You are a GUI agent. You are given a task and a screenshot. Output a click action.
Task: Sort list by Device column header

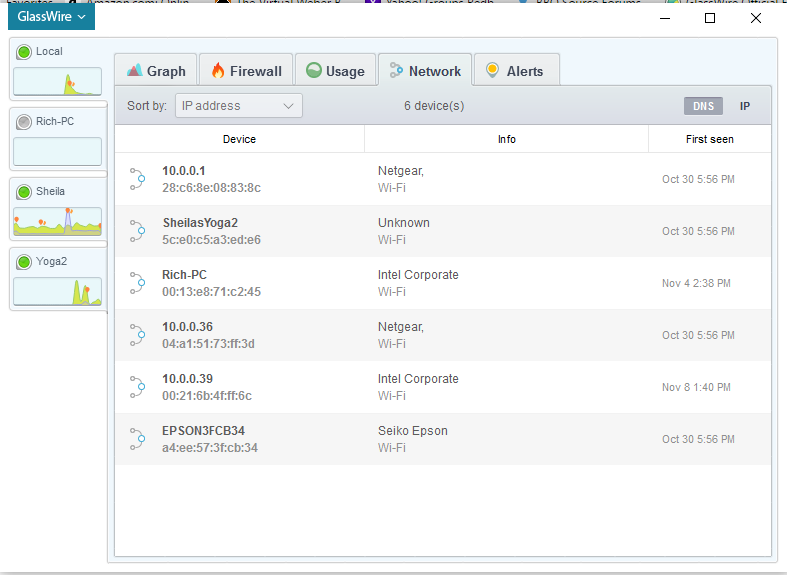(x=239, y=139)
